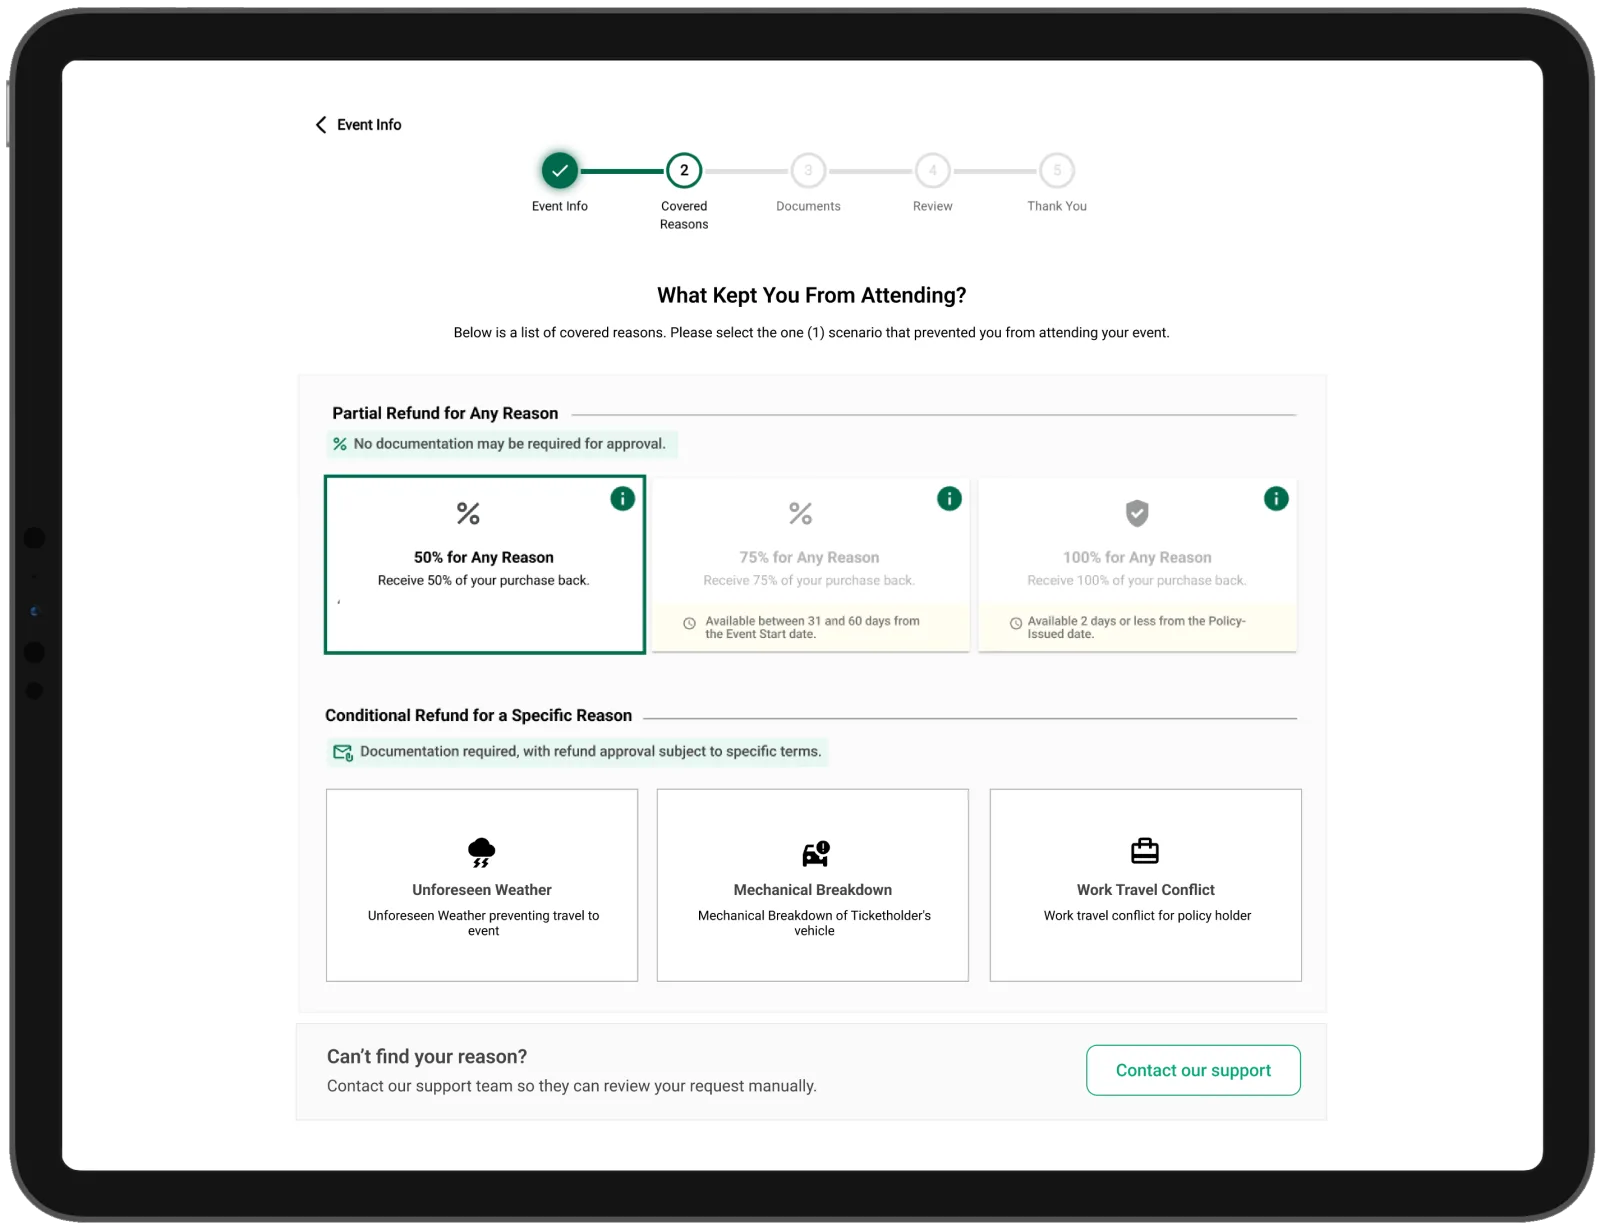Click the briefcase Work Travel Conflict icon
1600x1230 pixels.
point(1145,851)
